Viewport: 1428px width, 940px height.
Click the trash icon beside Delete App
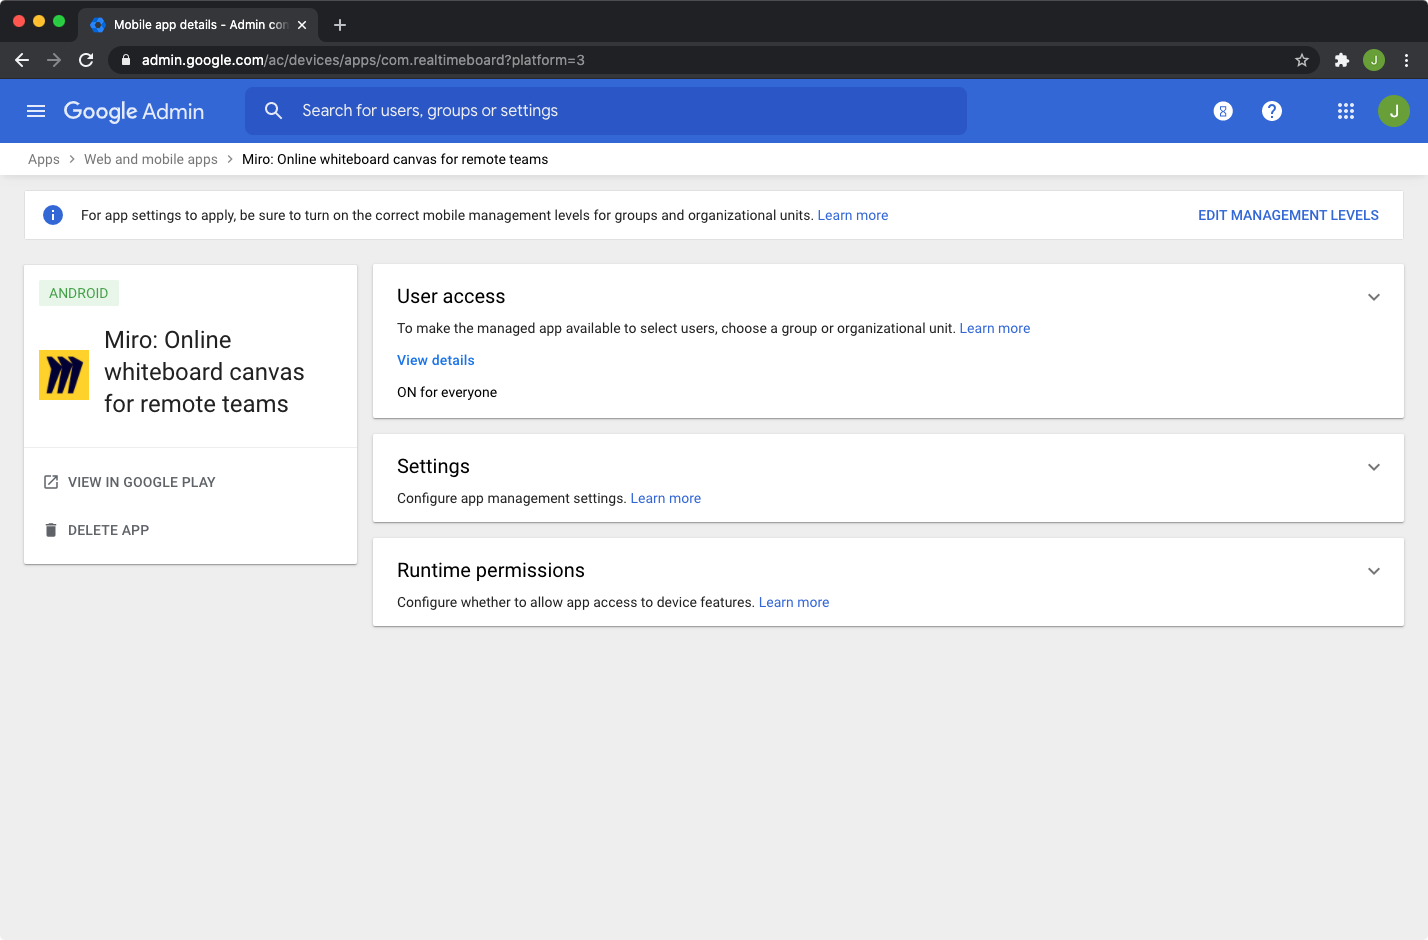pos(51,530)
